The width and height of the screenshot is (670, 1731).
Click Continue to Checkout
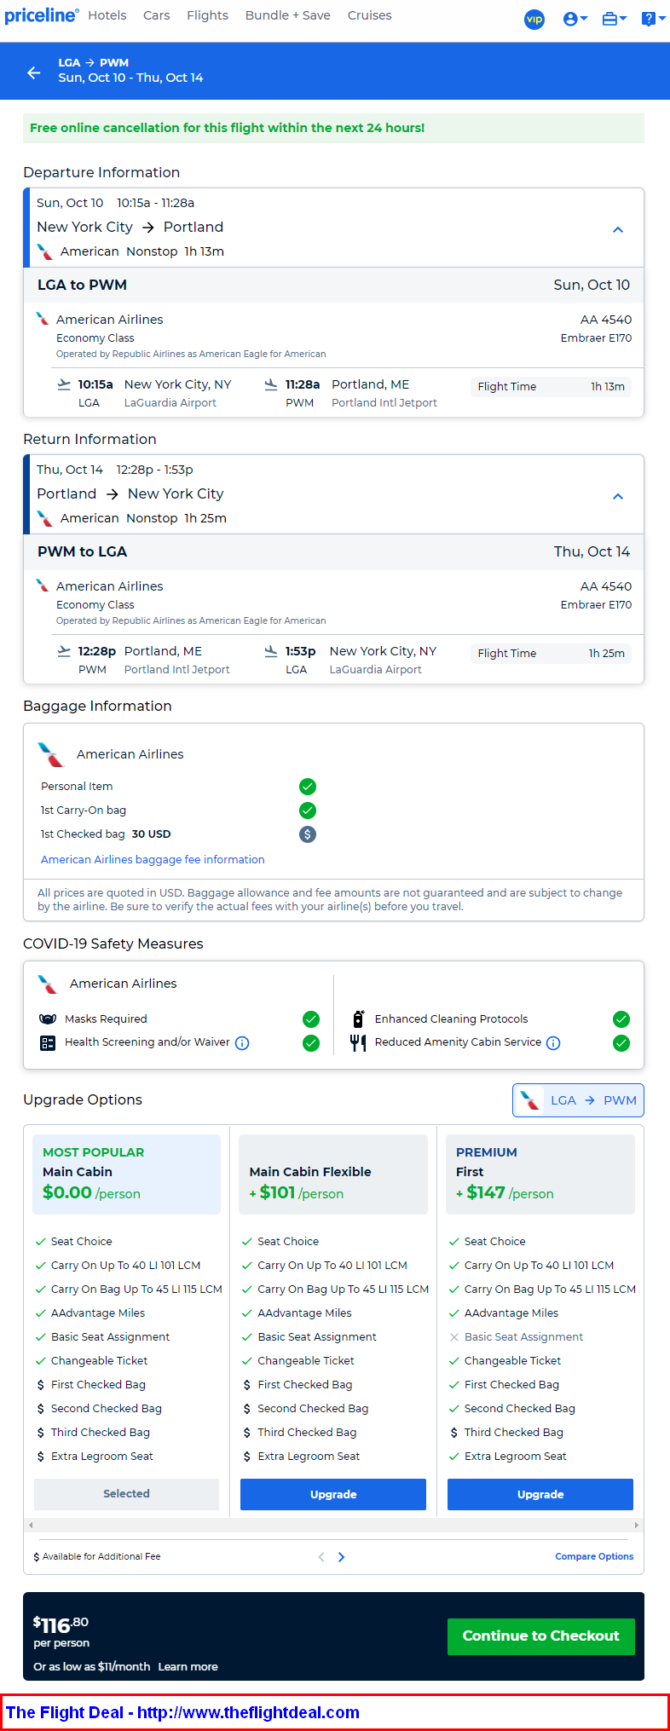541,1636
